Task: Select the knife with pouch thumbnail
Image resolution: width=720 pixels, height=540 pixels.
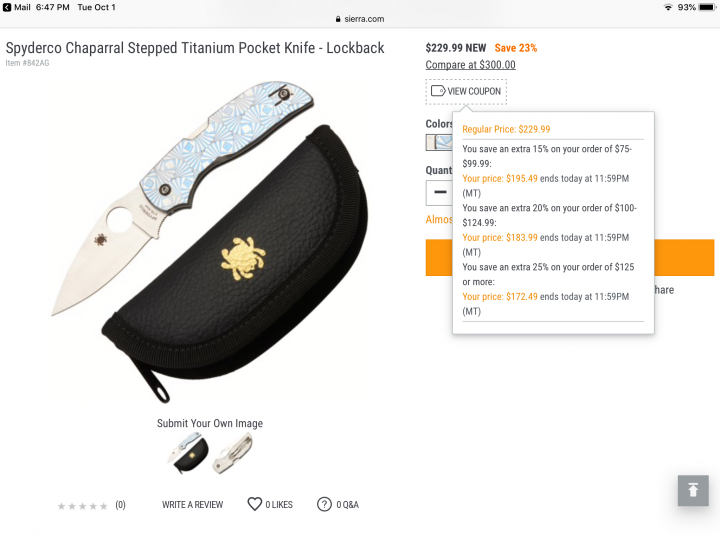Action: click(189, 453)
